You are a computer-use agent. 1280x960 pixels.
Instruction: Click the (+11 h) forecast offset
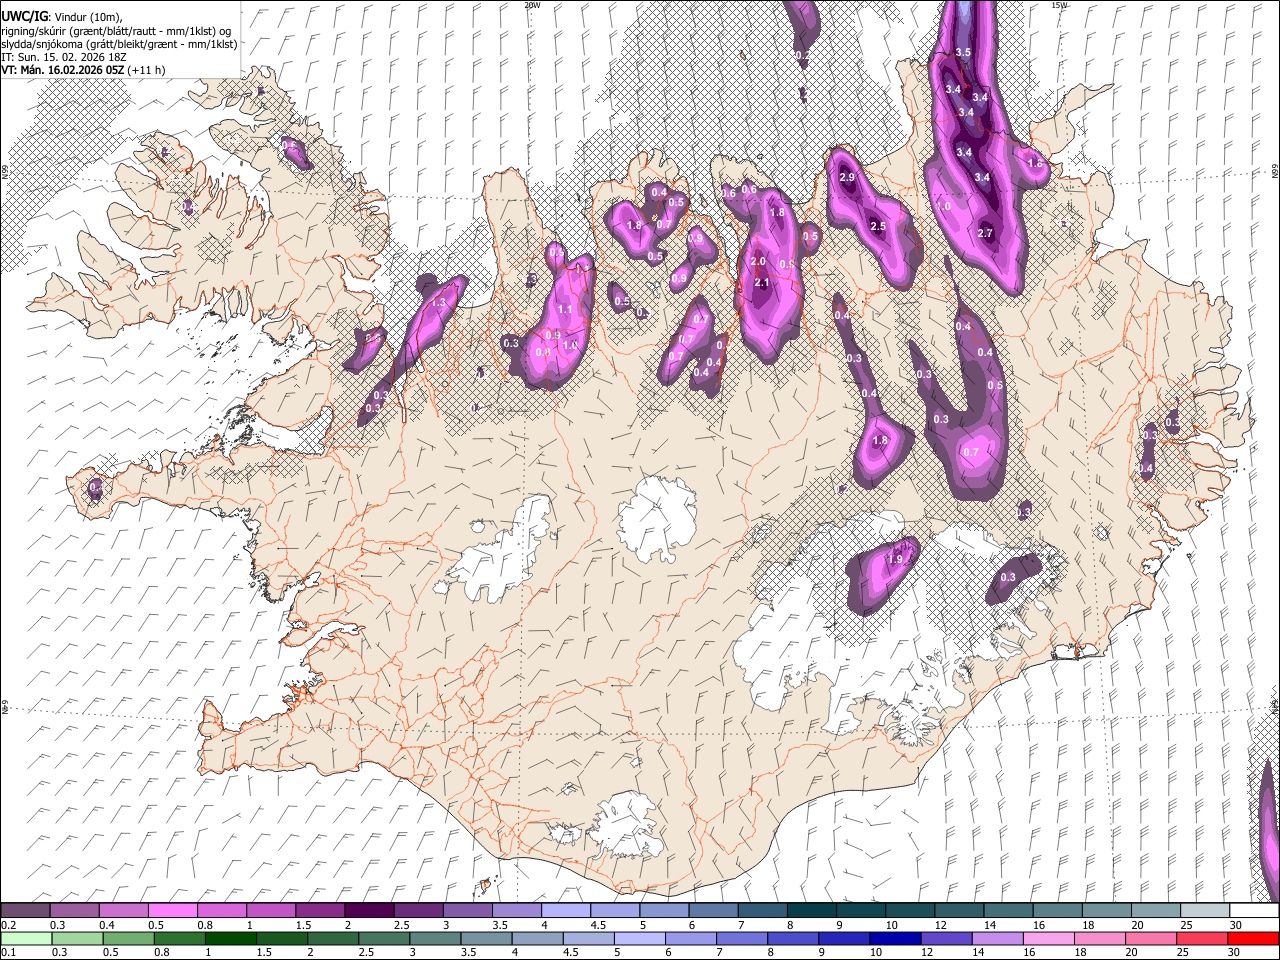coord(146,70)
